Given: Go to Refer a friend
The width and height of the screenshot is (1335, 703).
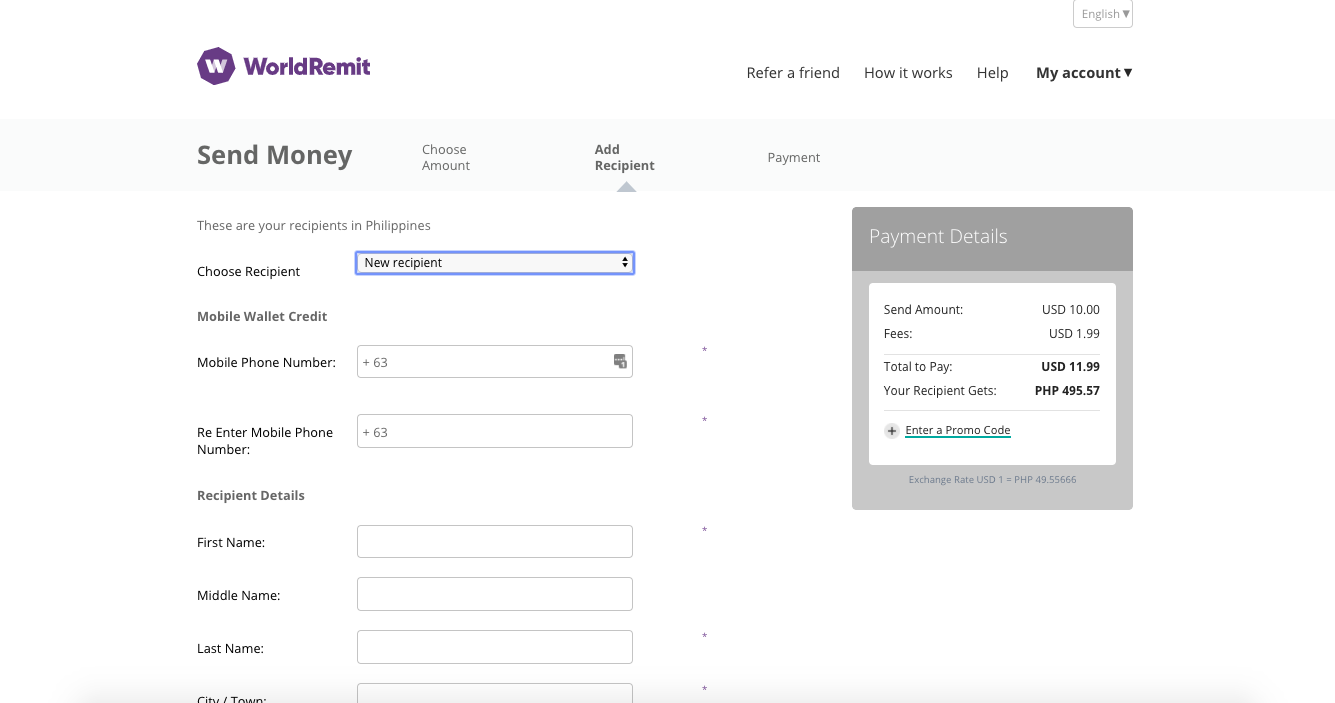Looking at the screenshot, I should click(x=793, y=73).
